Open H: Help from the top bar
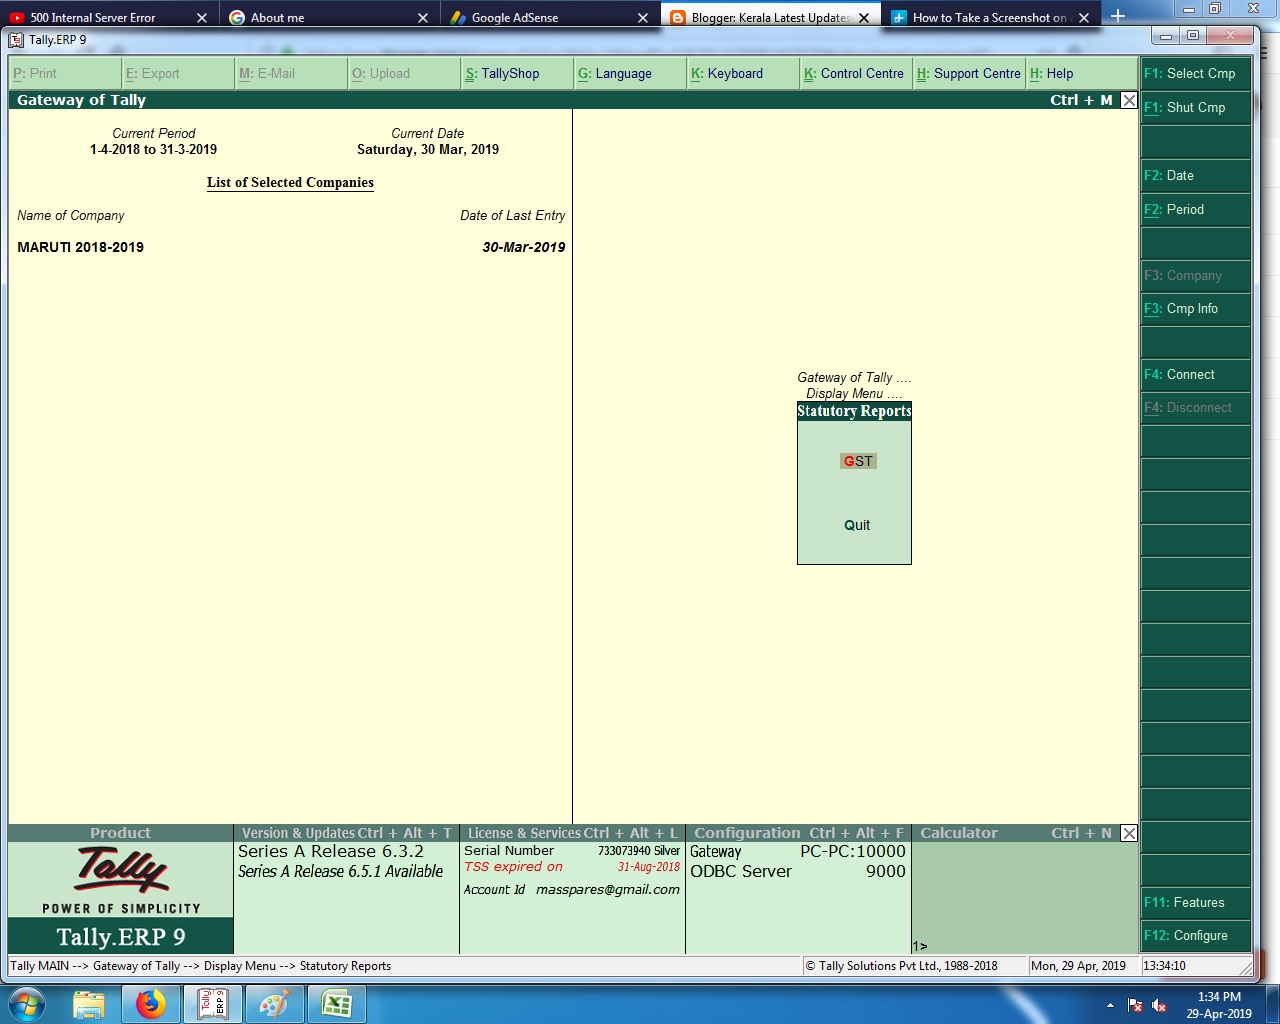This screenshot has height=1024, width=1280. 1082,74
